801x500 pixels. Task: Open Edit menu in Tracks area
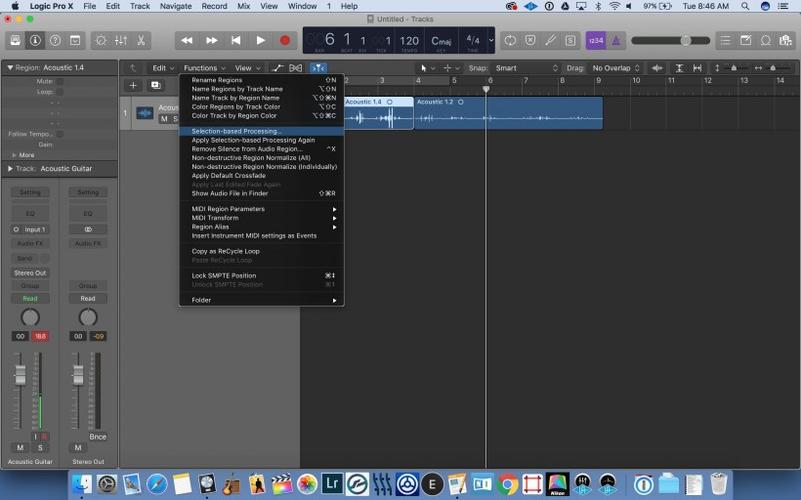163,68
